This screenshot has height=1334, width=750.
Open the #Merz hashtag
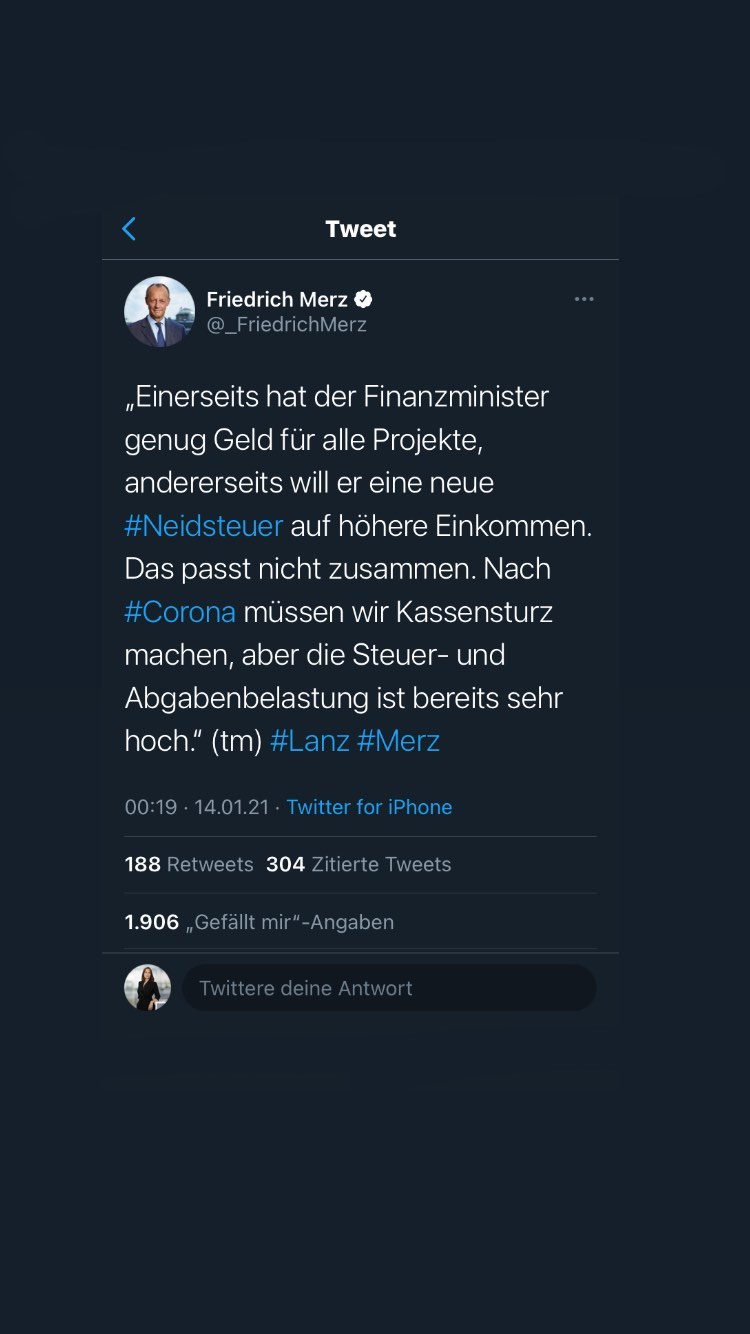tap(398, 741)
